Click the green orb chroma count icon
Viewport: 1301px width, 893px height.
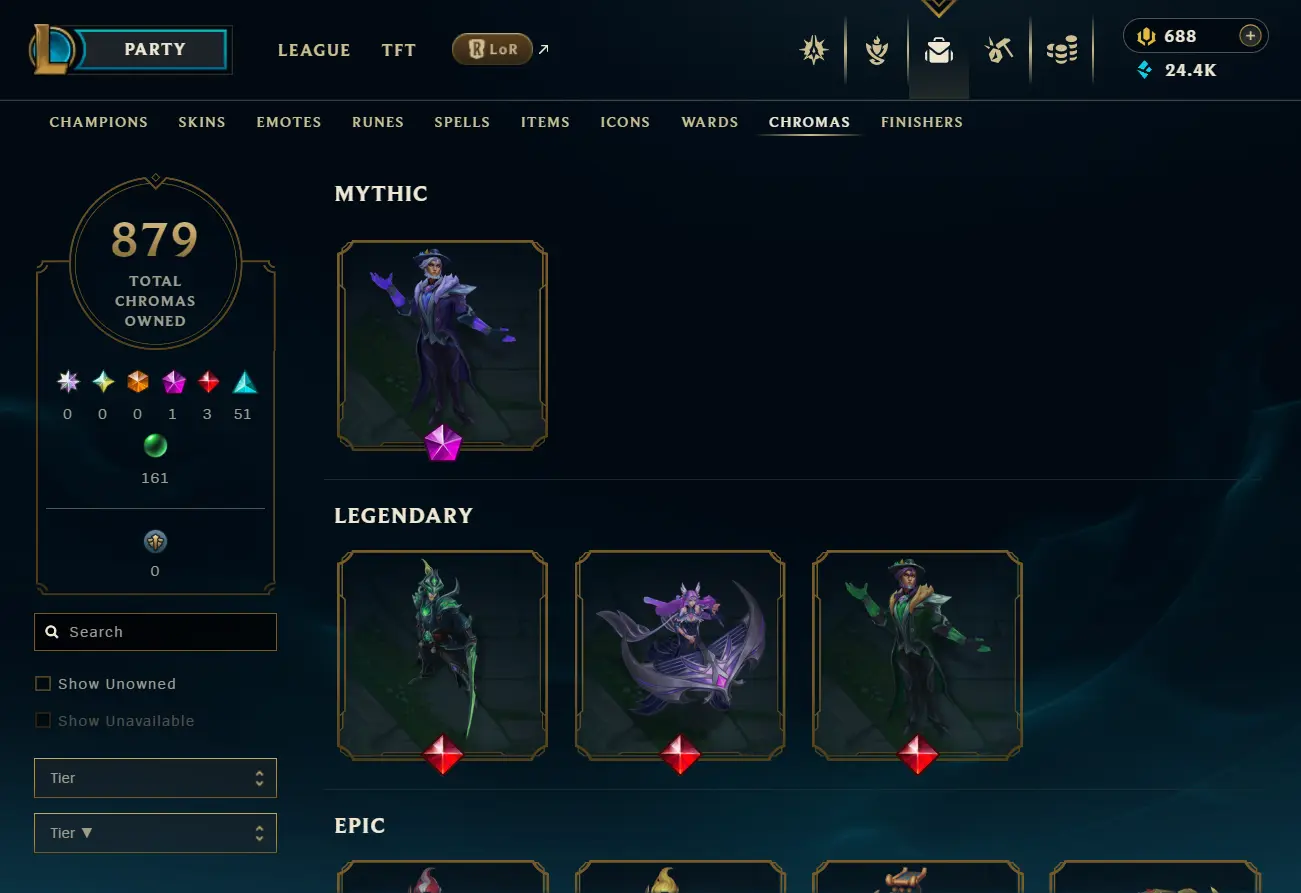click(x=155, y=445)
